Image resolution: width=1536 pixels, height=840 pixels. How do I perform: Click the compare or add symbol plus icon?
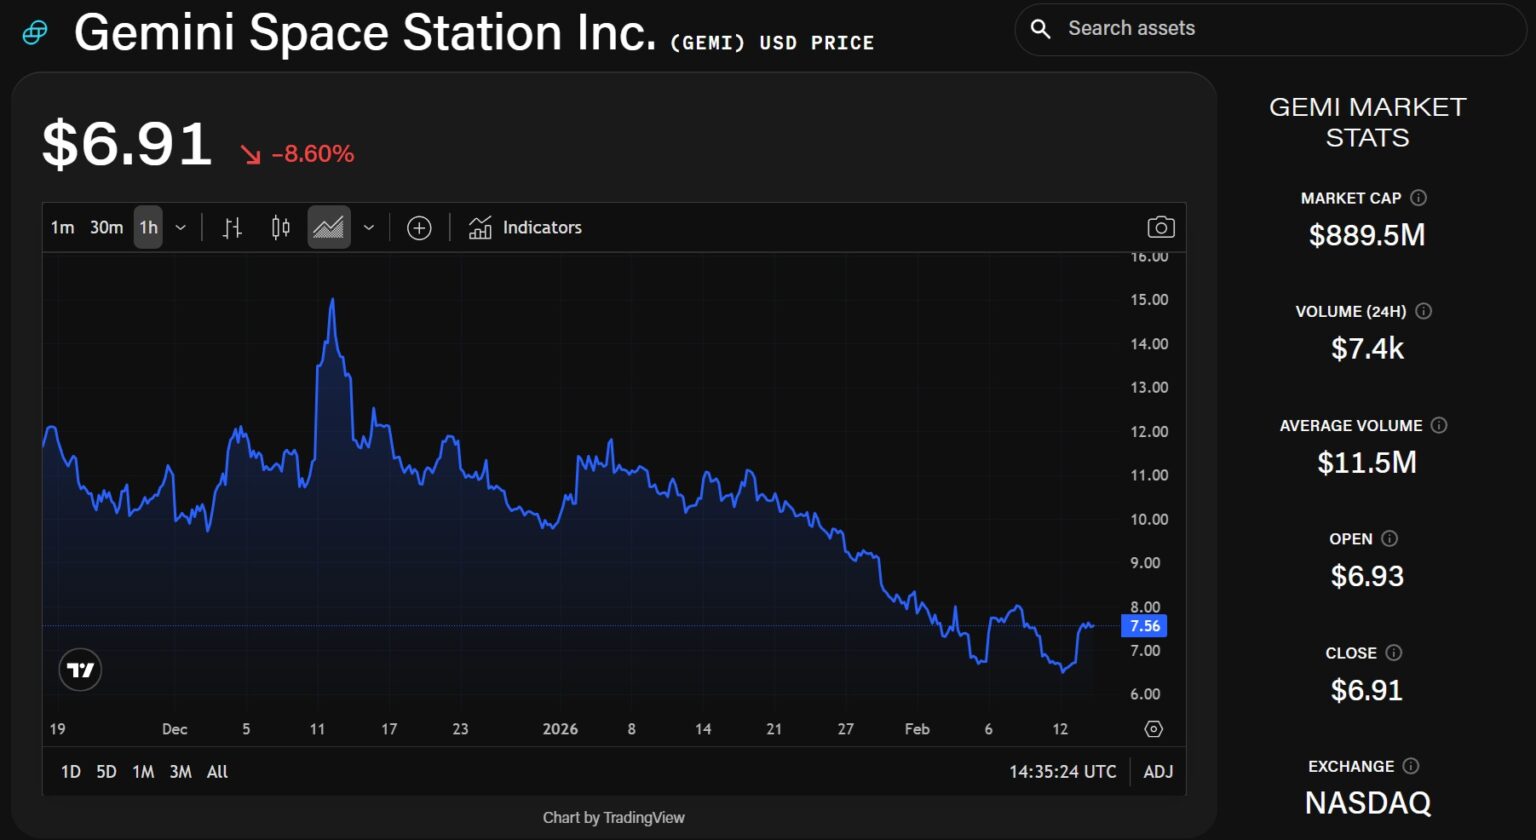(419, 228)
